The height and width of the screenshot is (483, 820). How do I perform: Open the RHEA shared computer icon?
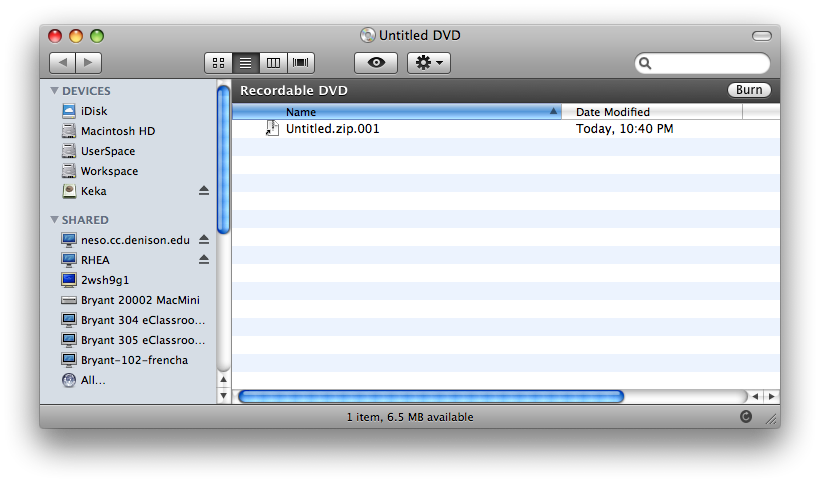69,260
